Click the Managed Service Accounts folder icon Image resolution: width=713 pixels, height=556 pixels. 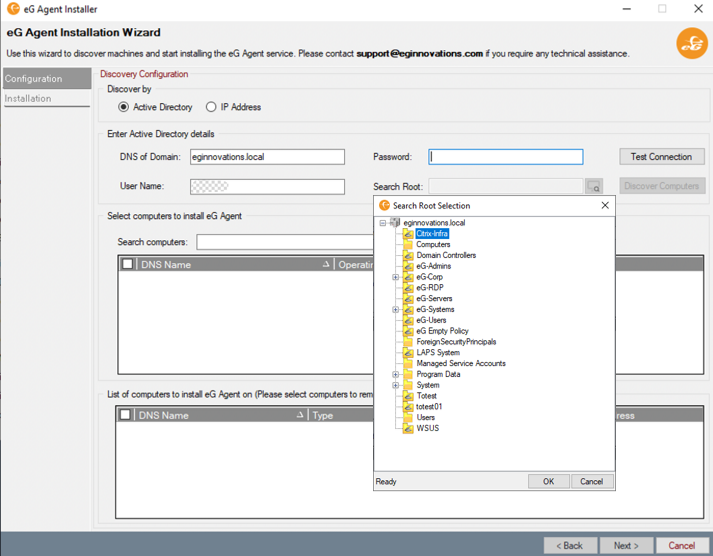point(408,364)
